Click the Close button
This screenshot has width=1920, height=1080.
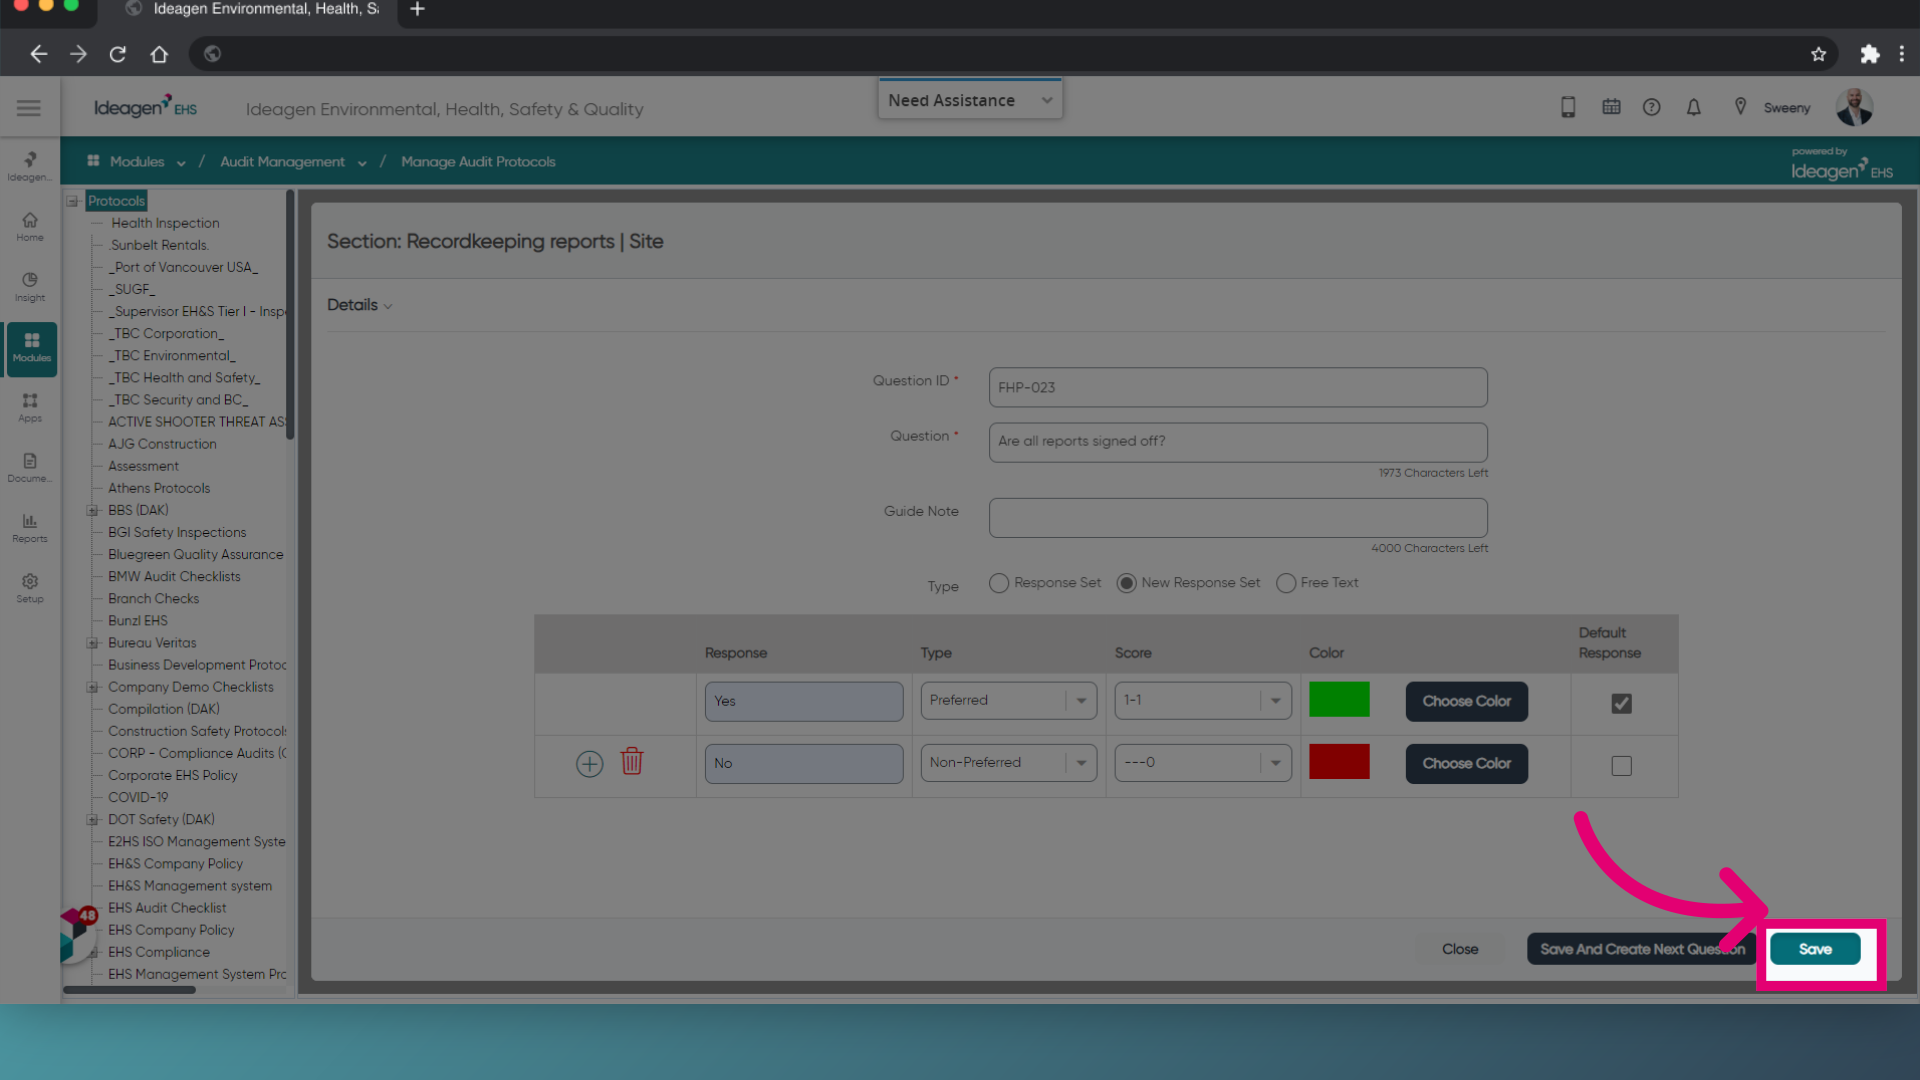(x=1460, y=949)
